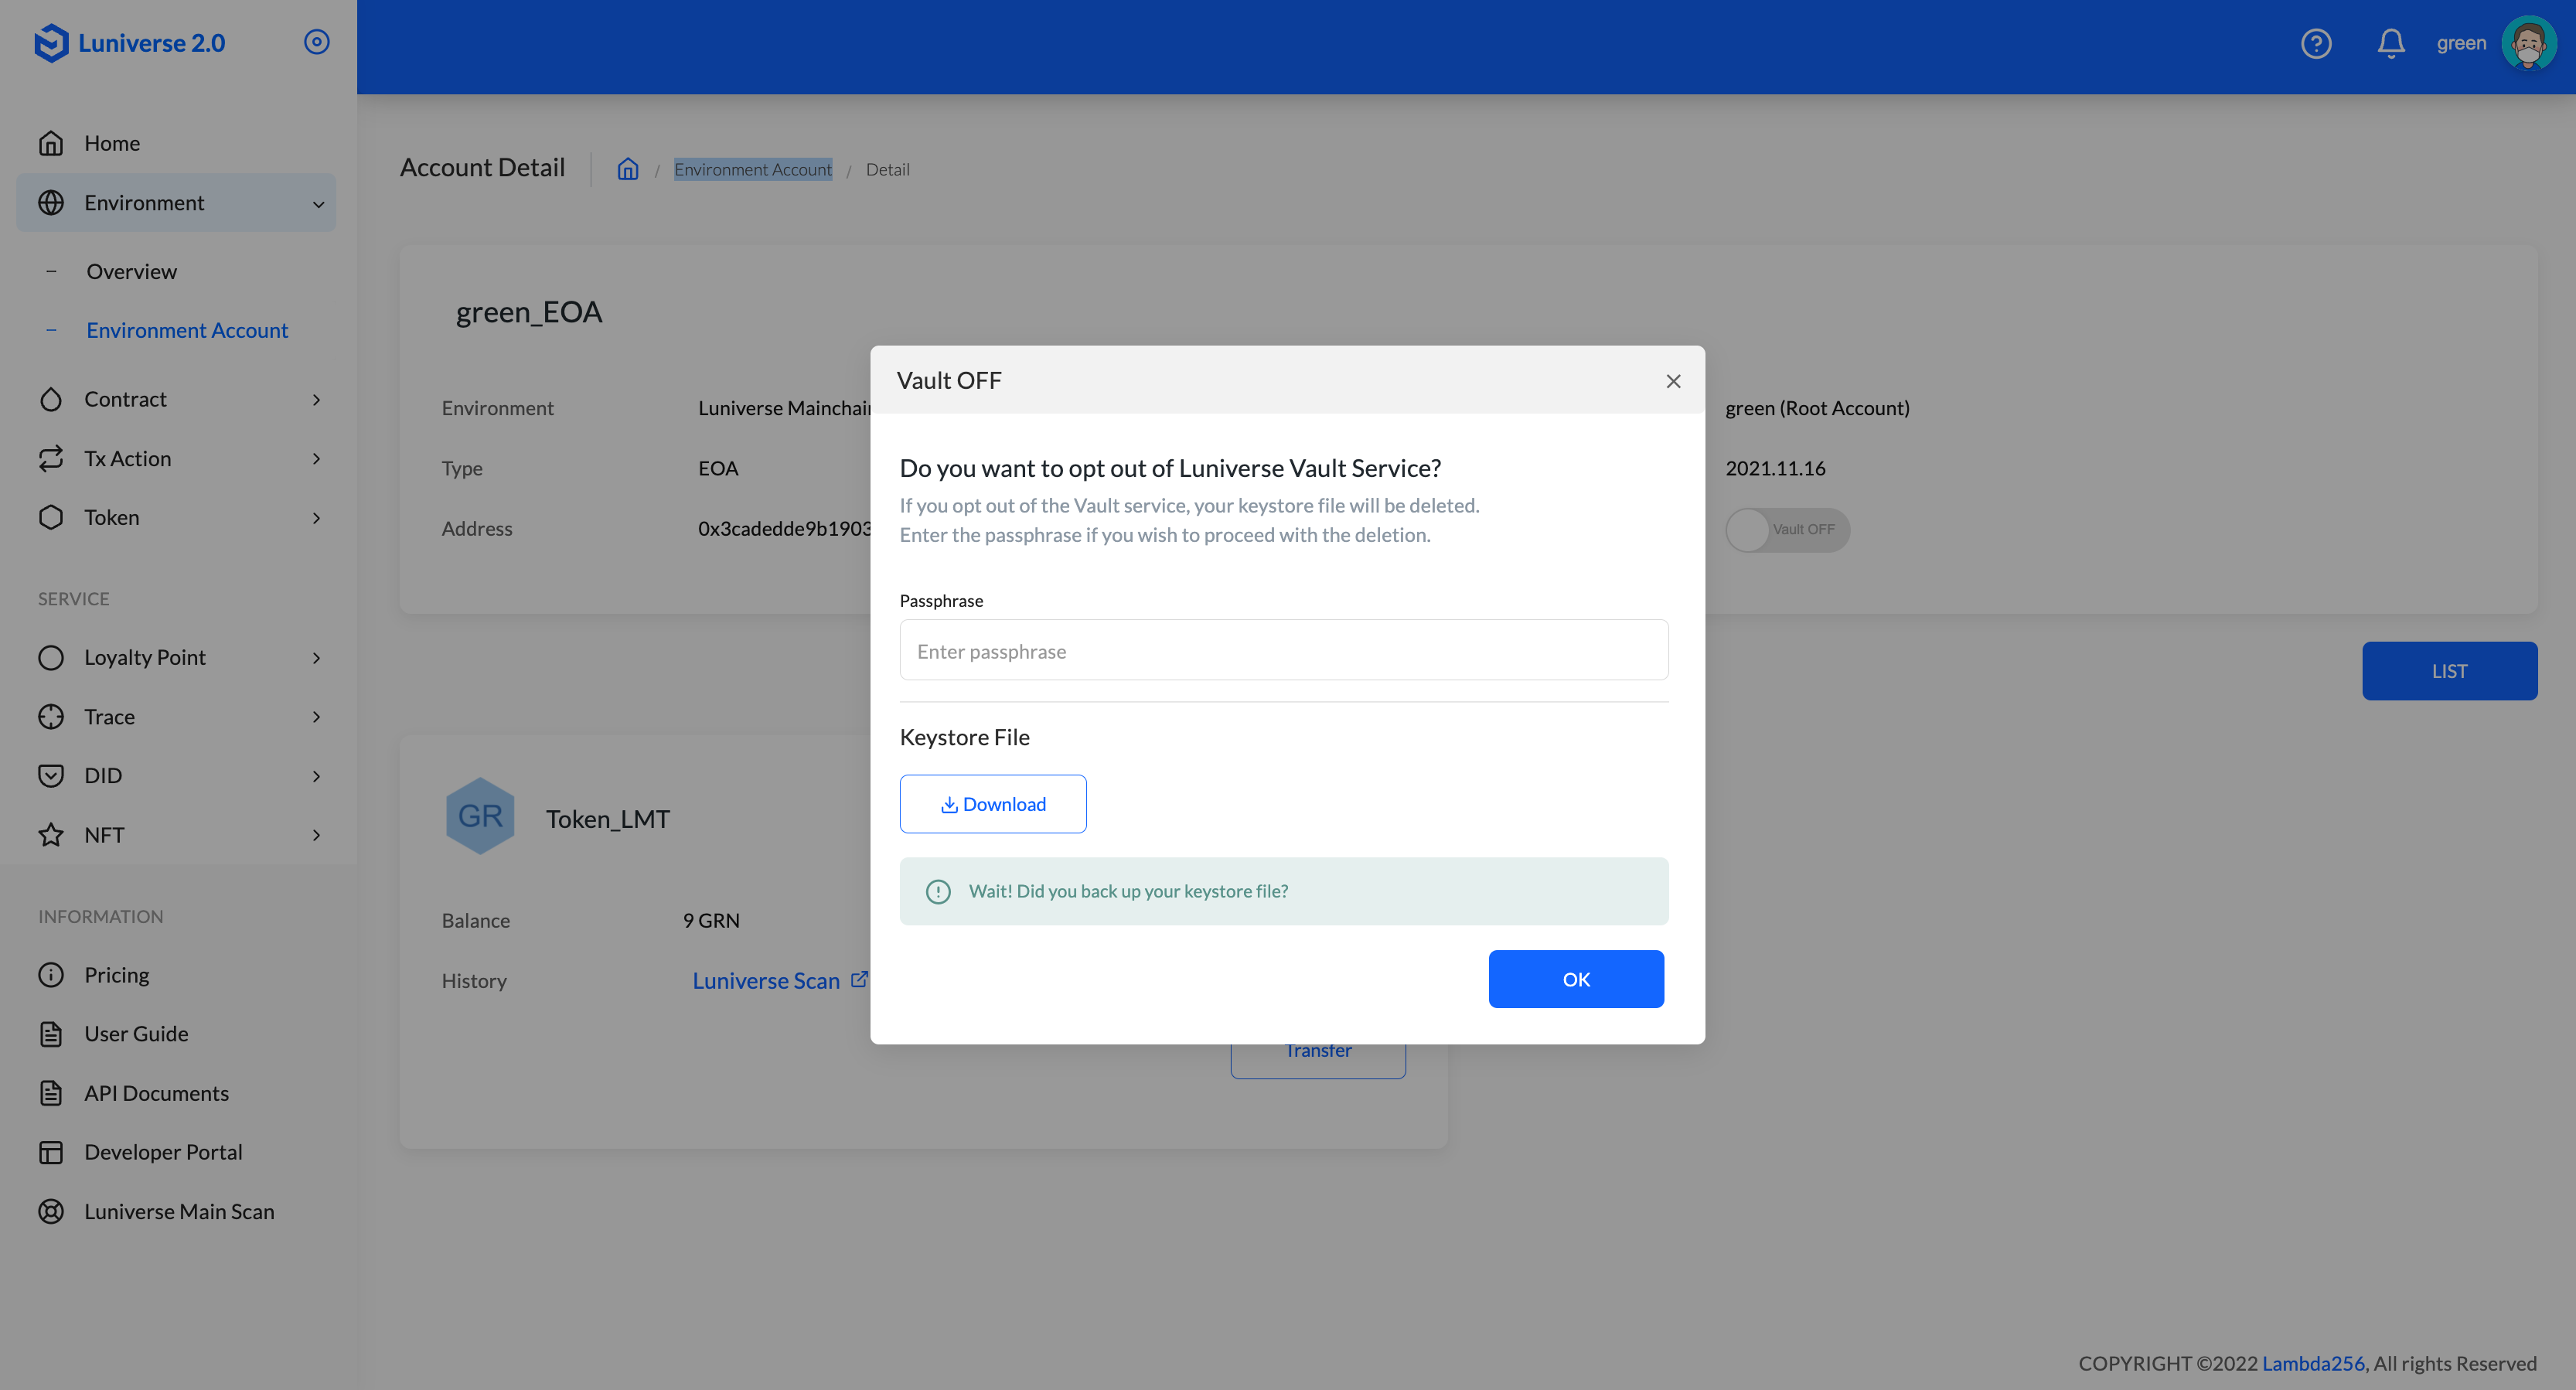Click the GR token hexagon badge
The width and height of the screenshot is (2576, 1390).
pos(480,816)
